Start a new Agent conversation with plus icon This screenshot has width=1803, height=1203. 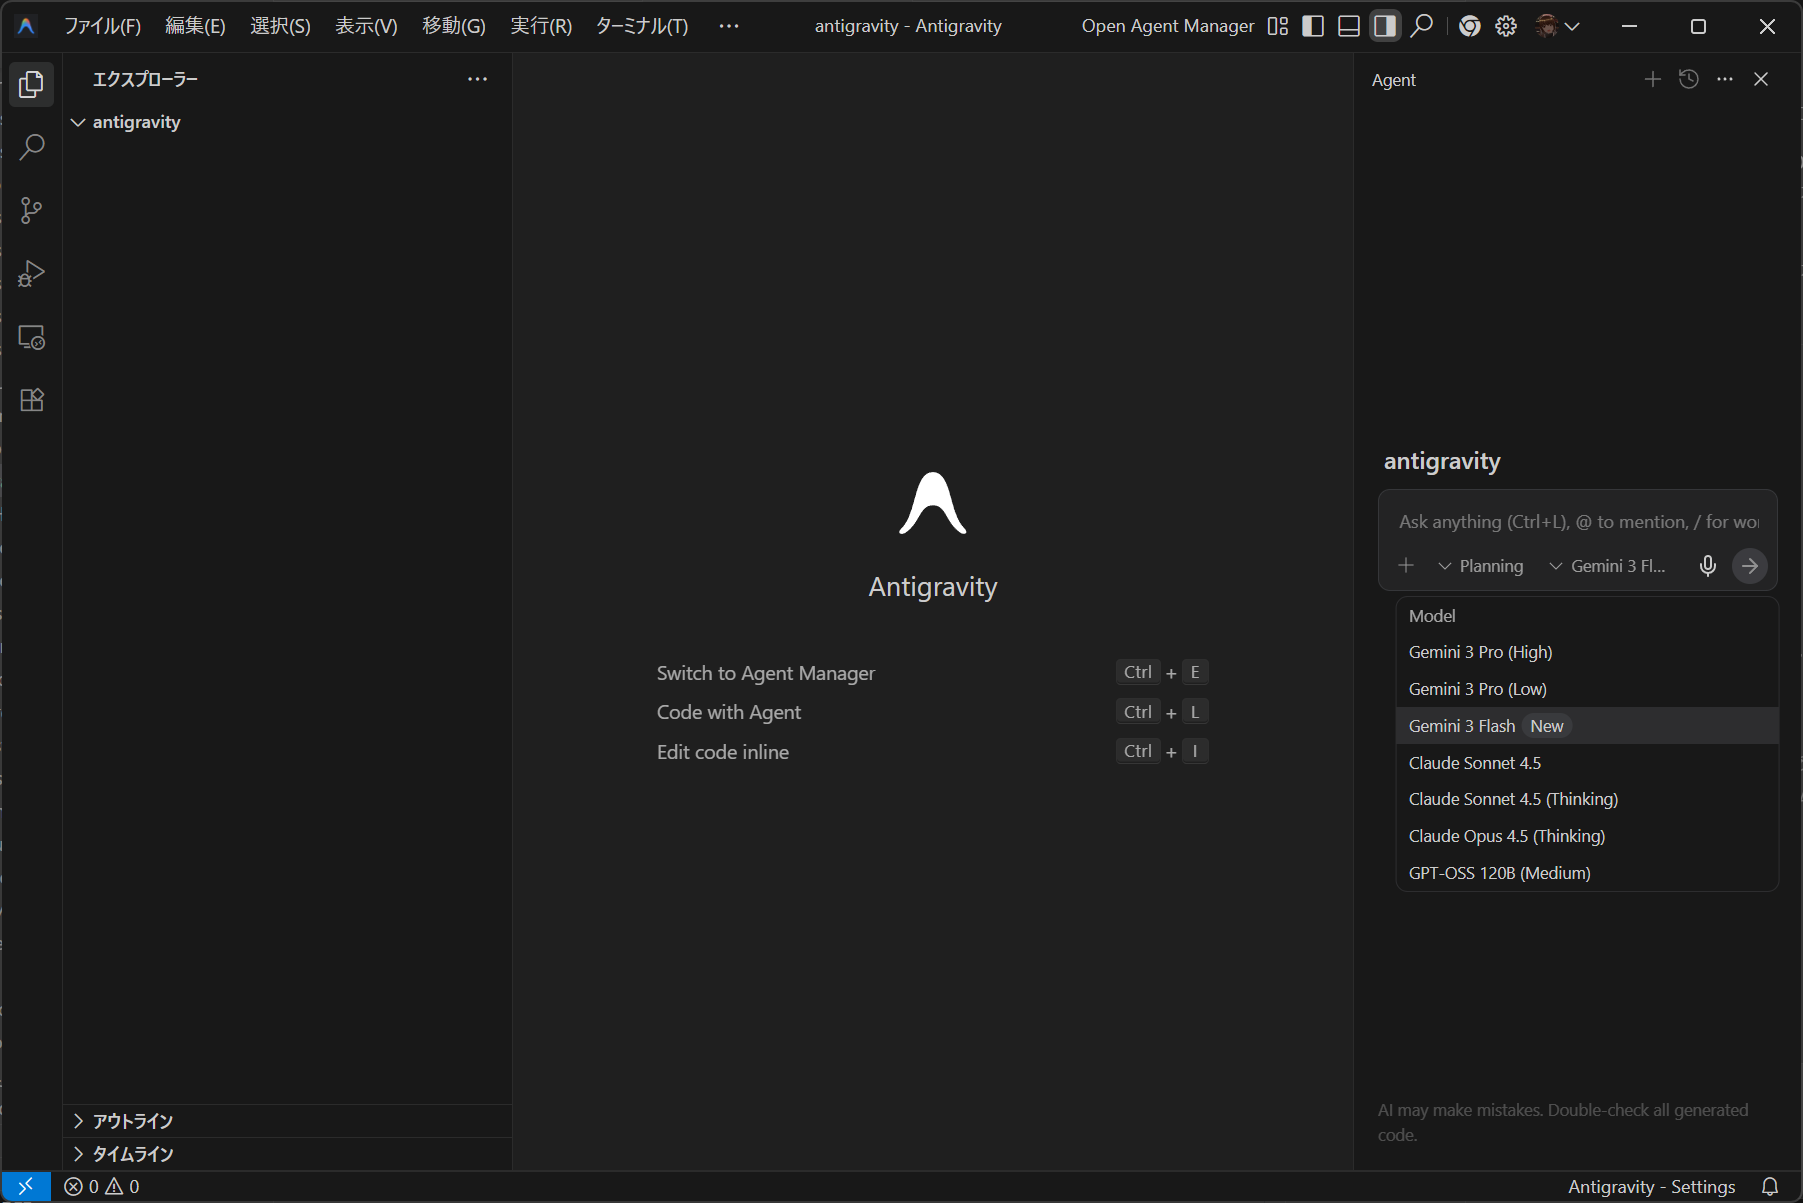click(1653, 79)
